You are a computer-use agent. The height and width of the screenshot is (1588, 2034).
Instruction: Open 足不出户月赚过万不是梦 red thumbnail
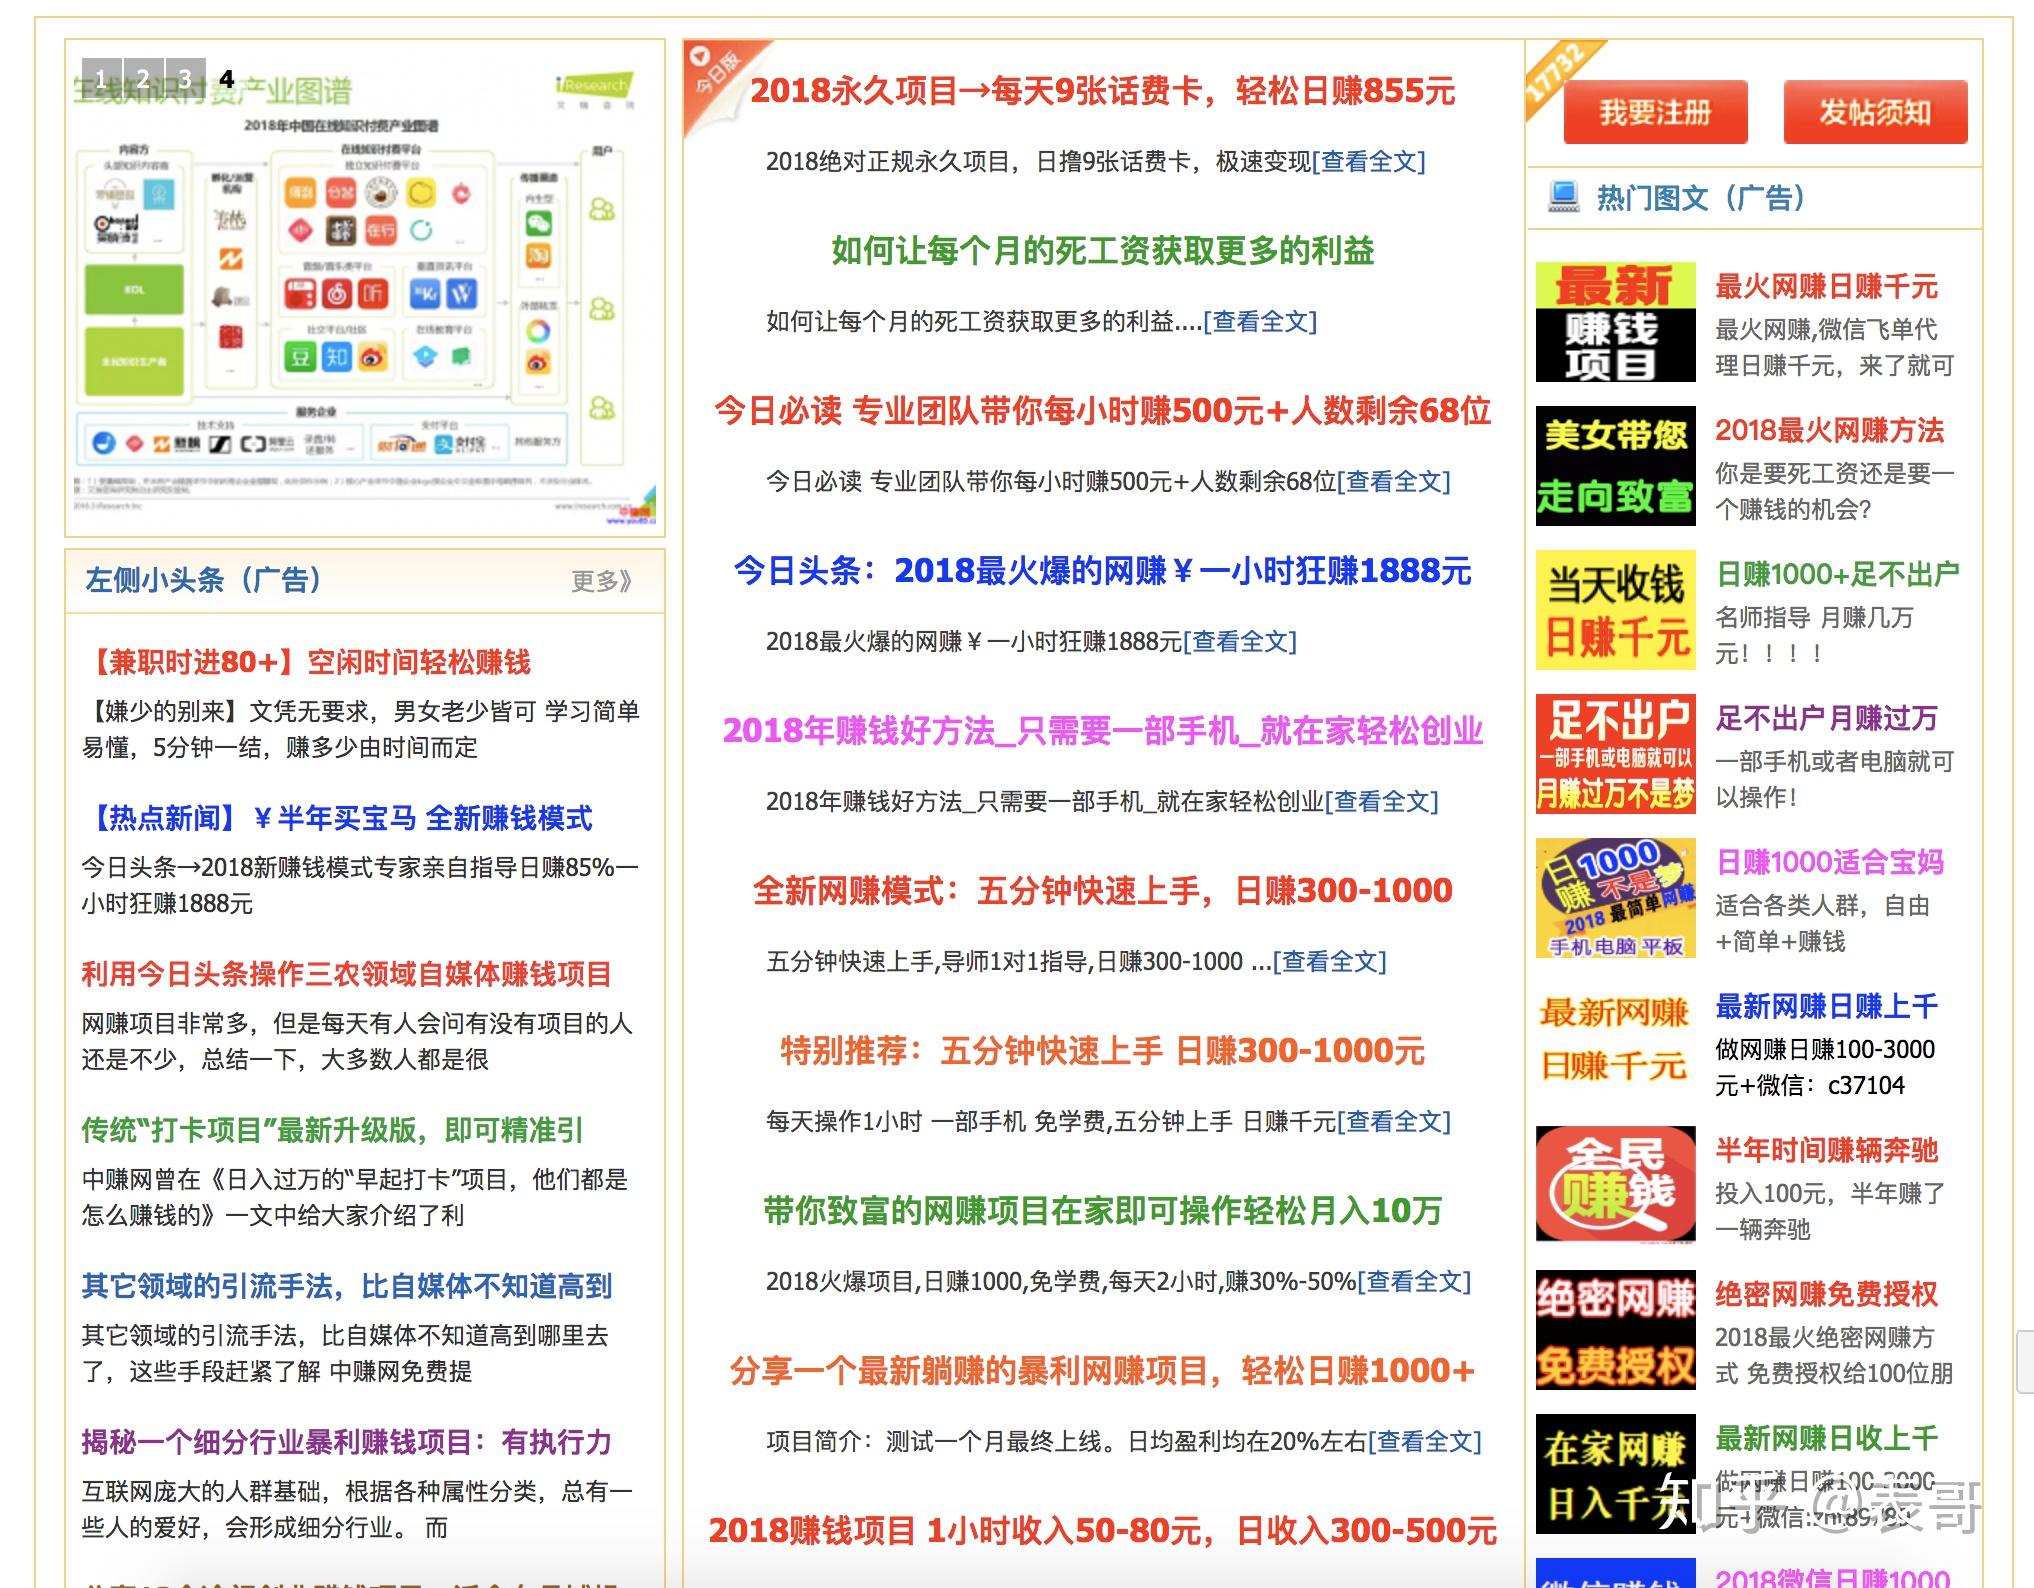pyautogui.click(x=1615, y=754)
